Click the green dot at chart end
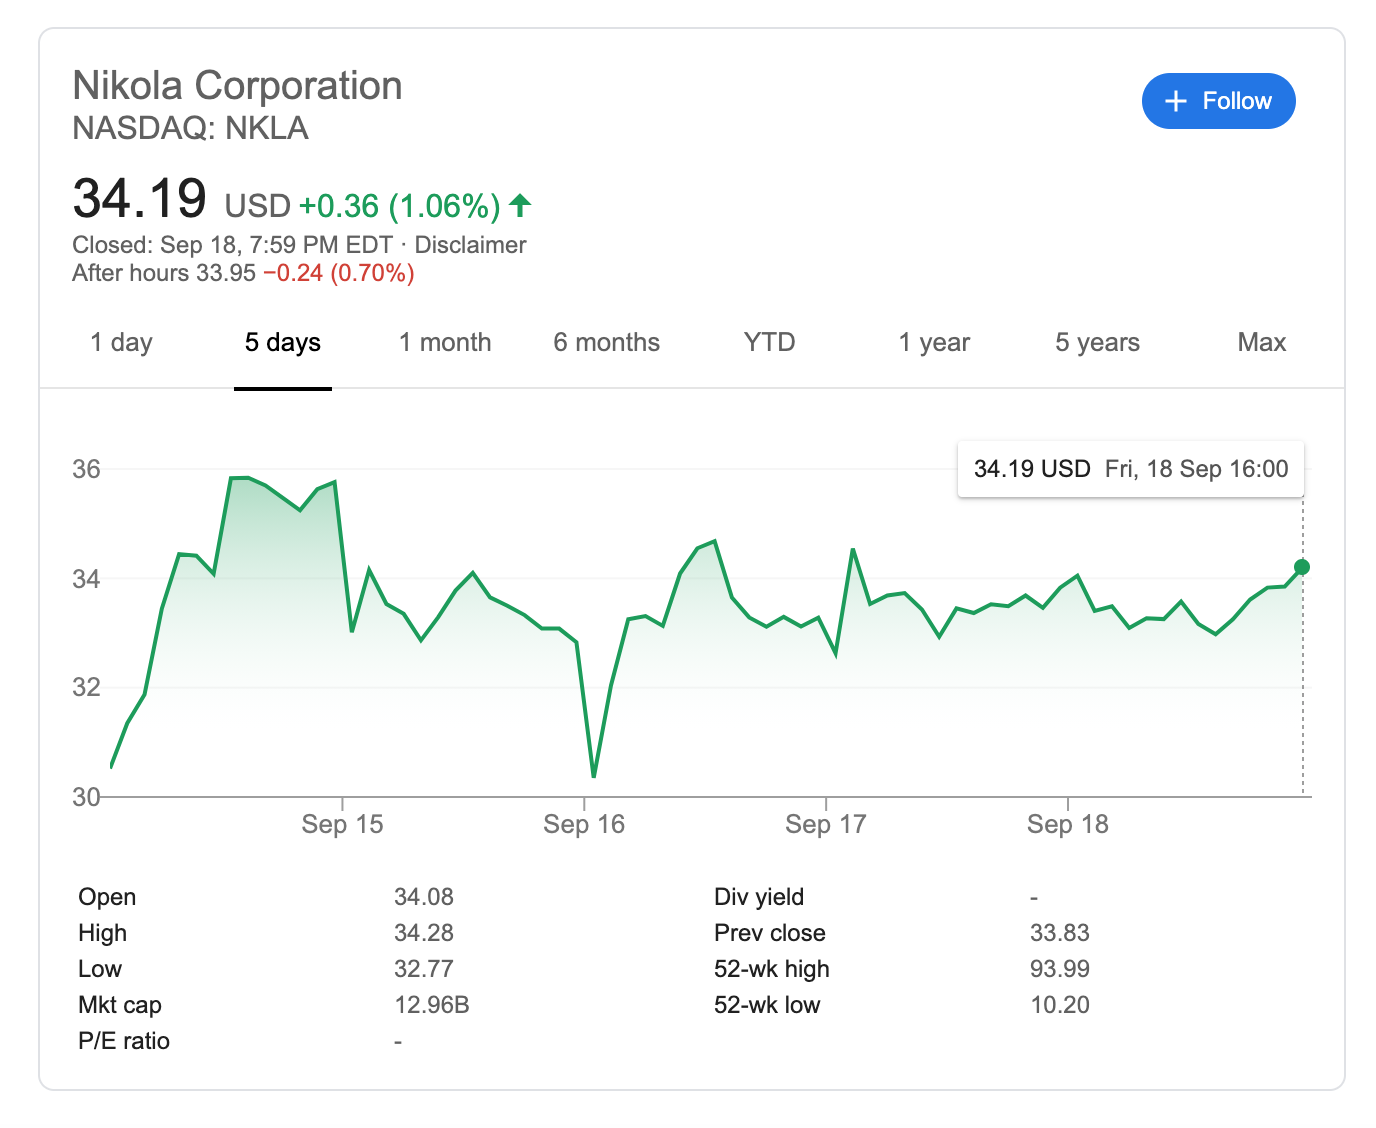This screenshot has height=1128, width=1376. pos(1302,567)
